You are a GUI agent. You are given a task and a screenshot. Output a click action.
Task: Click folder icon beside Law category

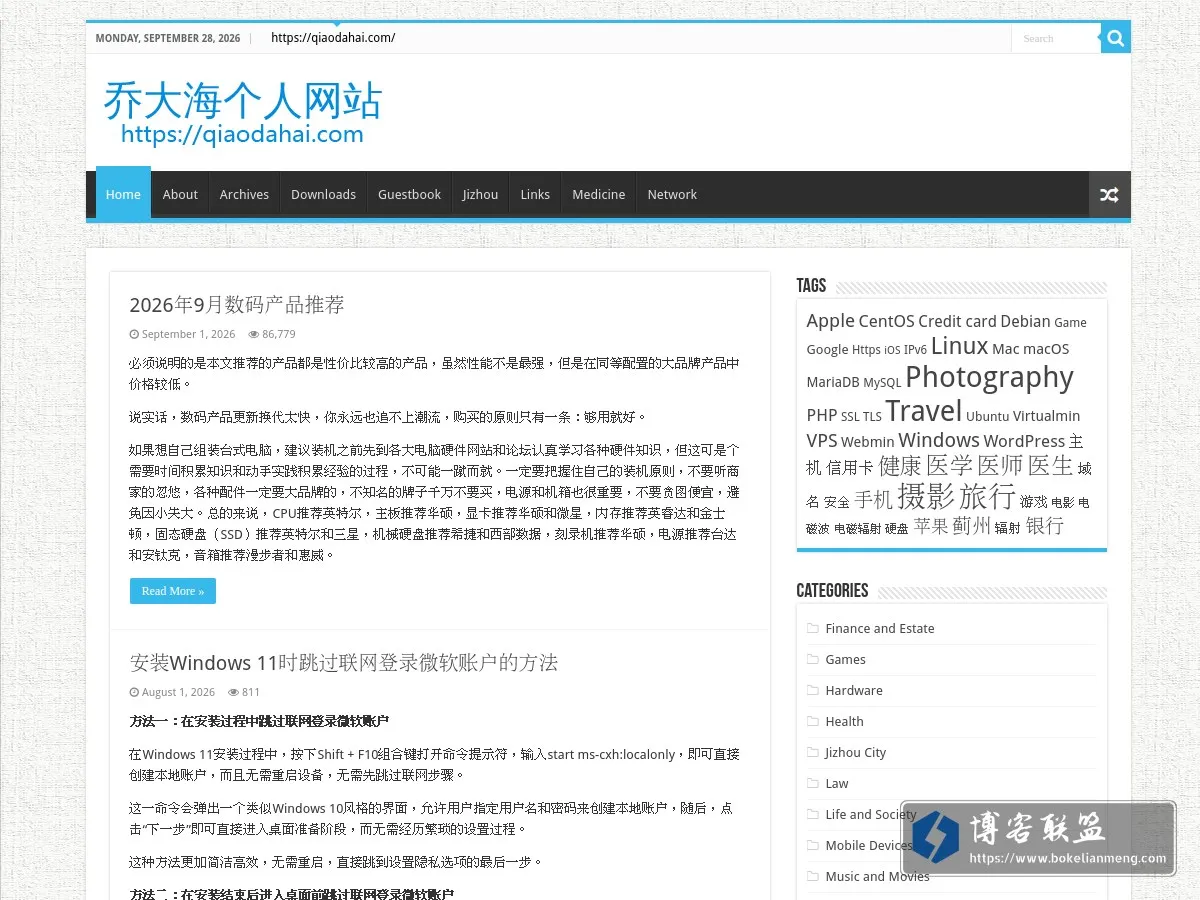(813, 783)
